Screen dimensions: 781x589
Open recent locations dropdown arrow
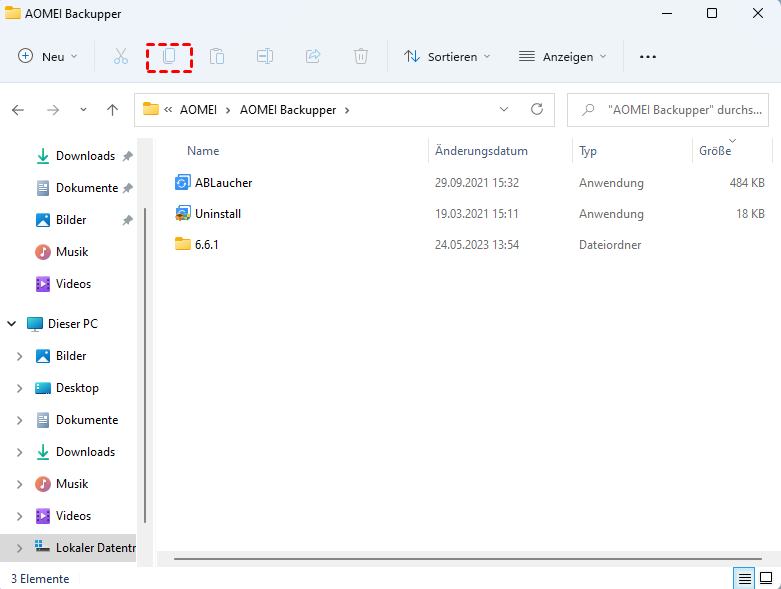83,110
